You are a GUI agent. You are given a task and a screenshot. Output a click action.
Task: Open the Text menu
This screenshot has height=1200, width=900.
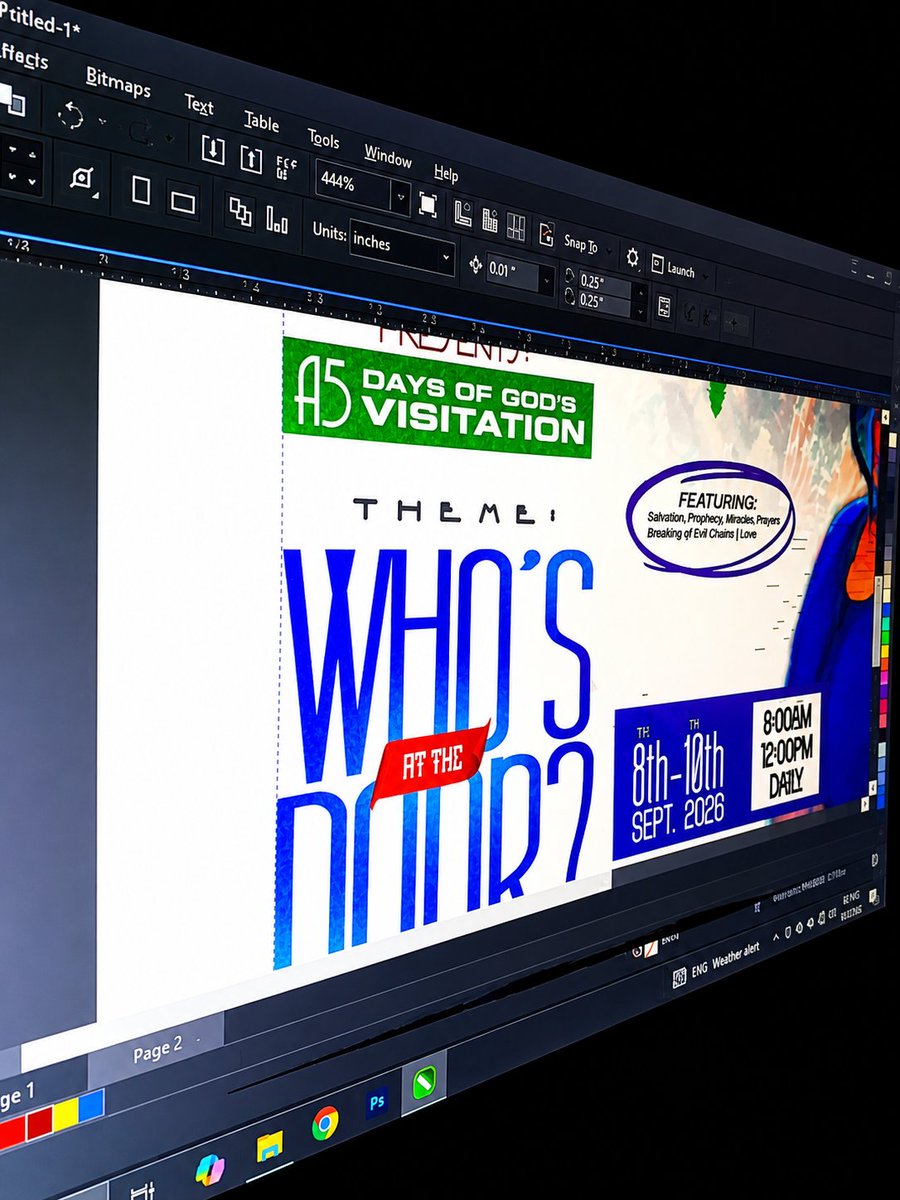[199, 104]
